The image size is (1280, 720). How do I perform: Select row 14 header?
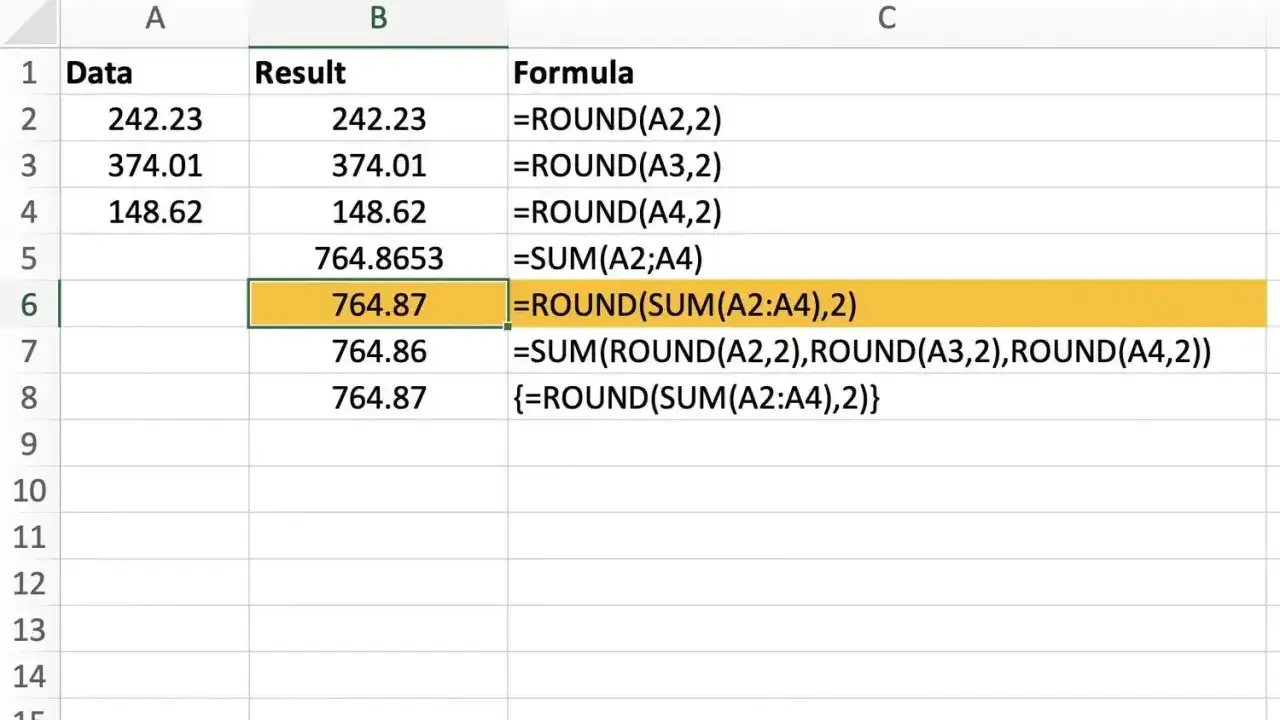click(29, 677)
